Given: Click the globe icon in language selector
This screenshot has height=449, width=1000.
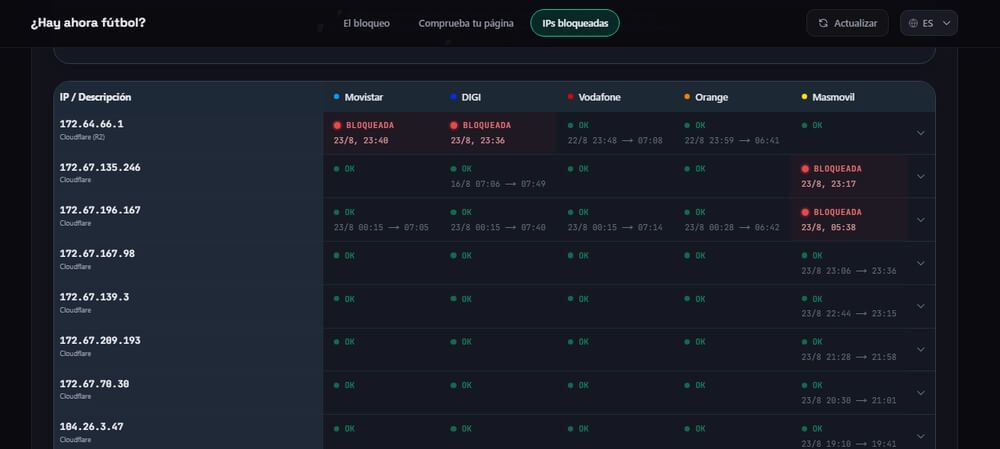Looking at the screenshot, I should click(x=913, y=23).
